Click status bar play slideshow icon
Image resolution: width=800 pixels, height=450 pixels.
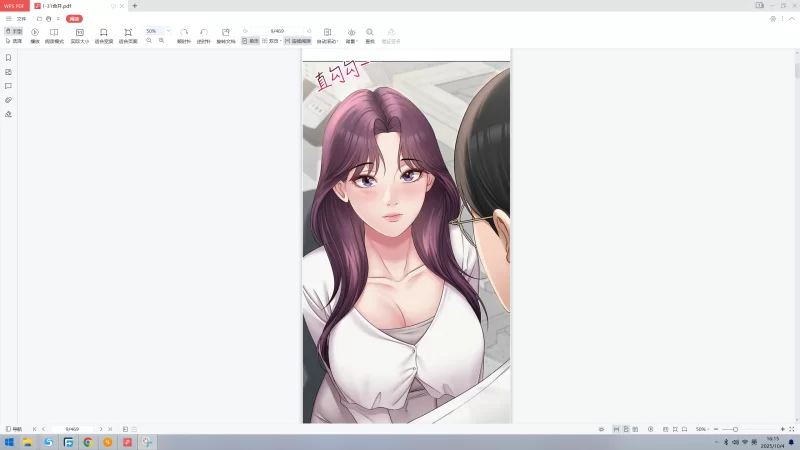(x=651, y=429)
